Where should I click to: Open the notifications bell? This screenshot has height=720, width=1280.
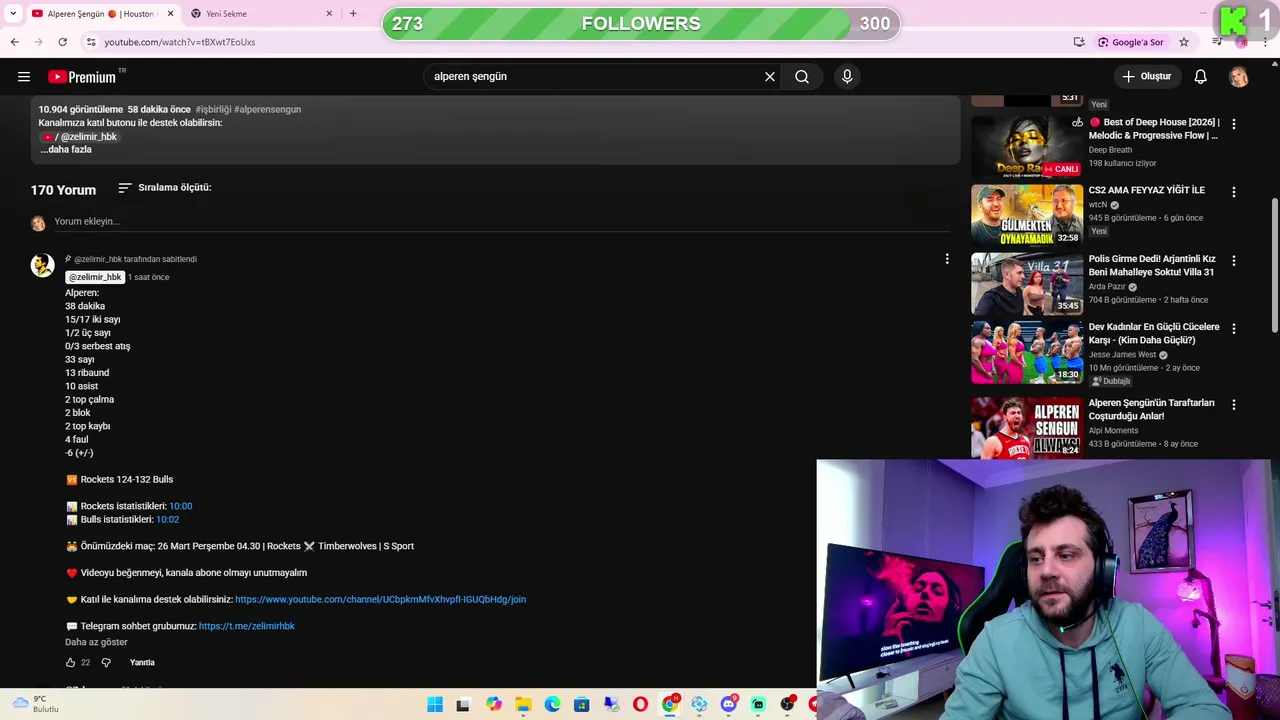(x=1201, y=77)
